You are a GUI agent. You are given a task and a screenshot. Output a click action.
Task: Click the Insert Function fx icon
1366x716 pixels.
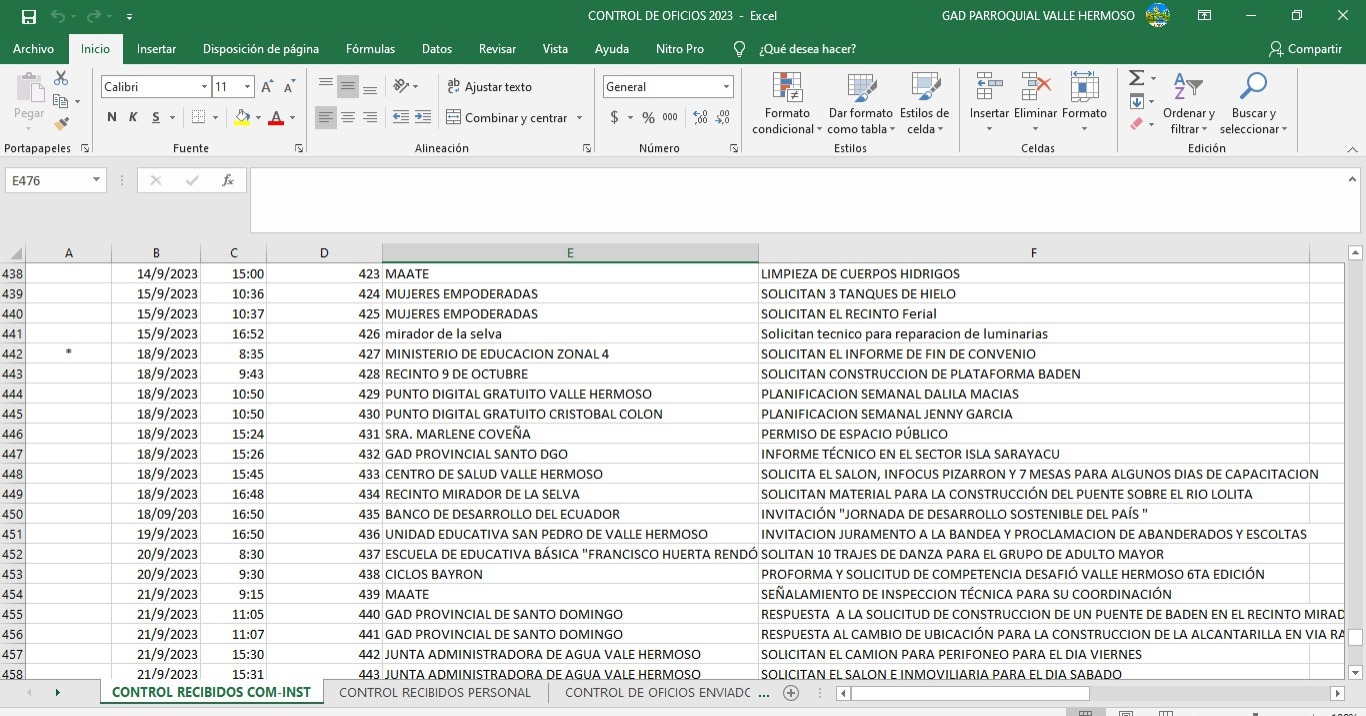tap(228, 181)
